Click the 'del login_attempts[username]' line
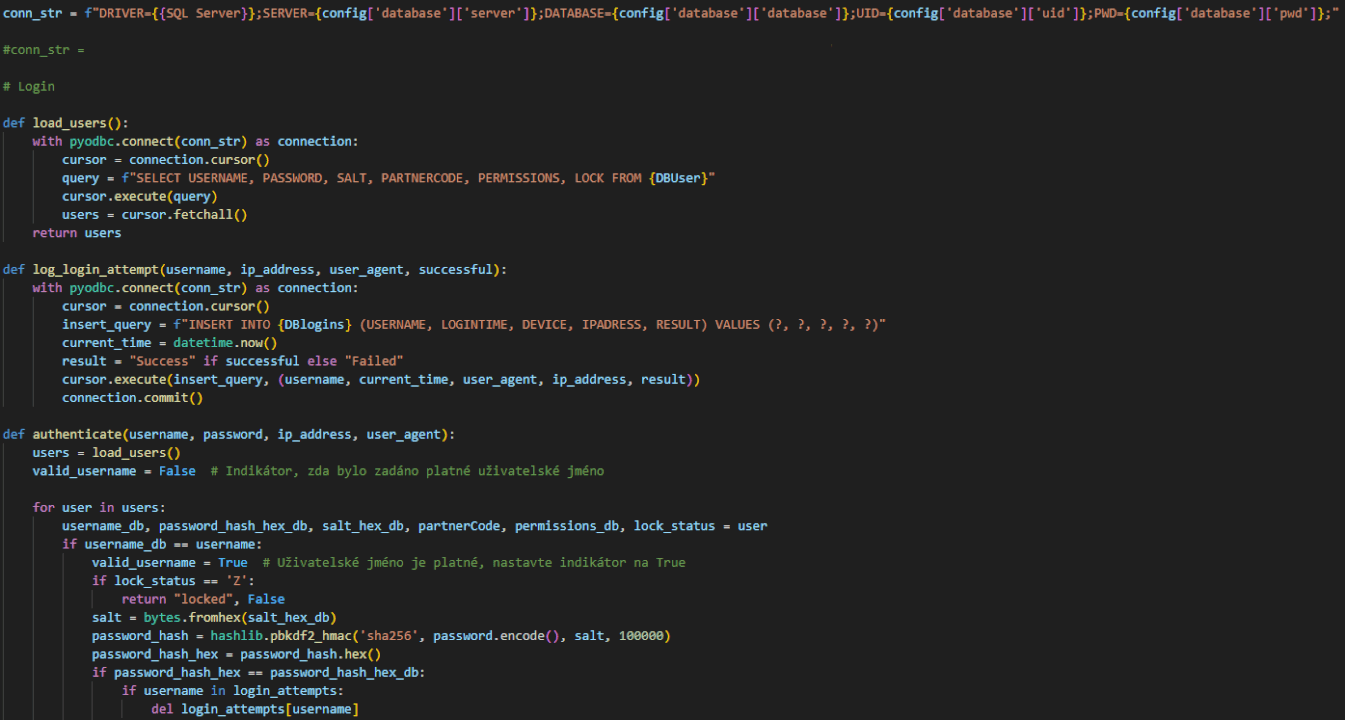The width and height of the screenshot is (1345, 720). click(254, 709)
